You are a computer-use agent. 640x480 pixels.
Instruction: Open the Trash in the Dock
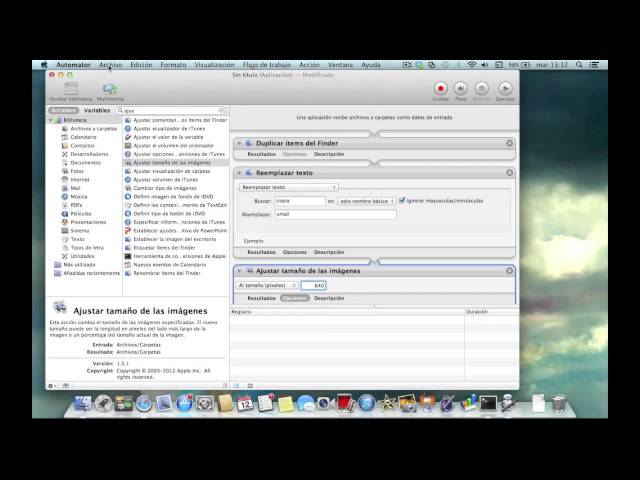[x=559, y=403]
